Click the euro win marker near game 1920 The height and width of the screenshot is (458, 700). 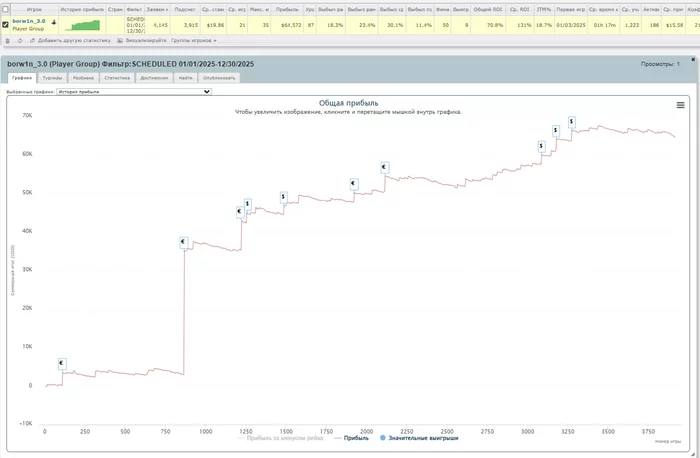point(354,183)
